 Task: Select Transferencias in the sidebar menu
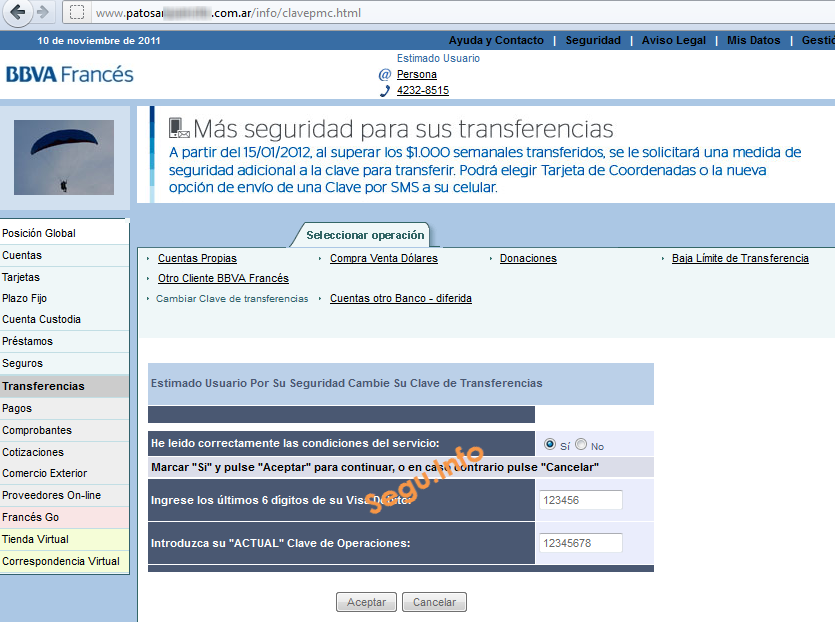click(x=64, y=386)
